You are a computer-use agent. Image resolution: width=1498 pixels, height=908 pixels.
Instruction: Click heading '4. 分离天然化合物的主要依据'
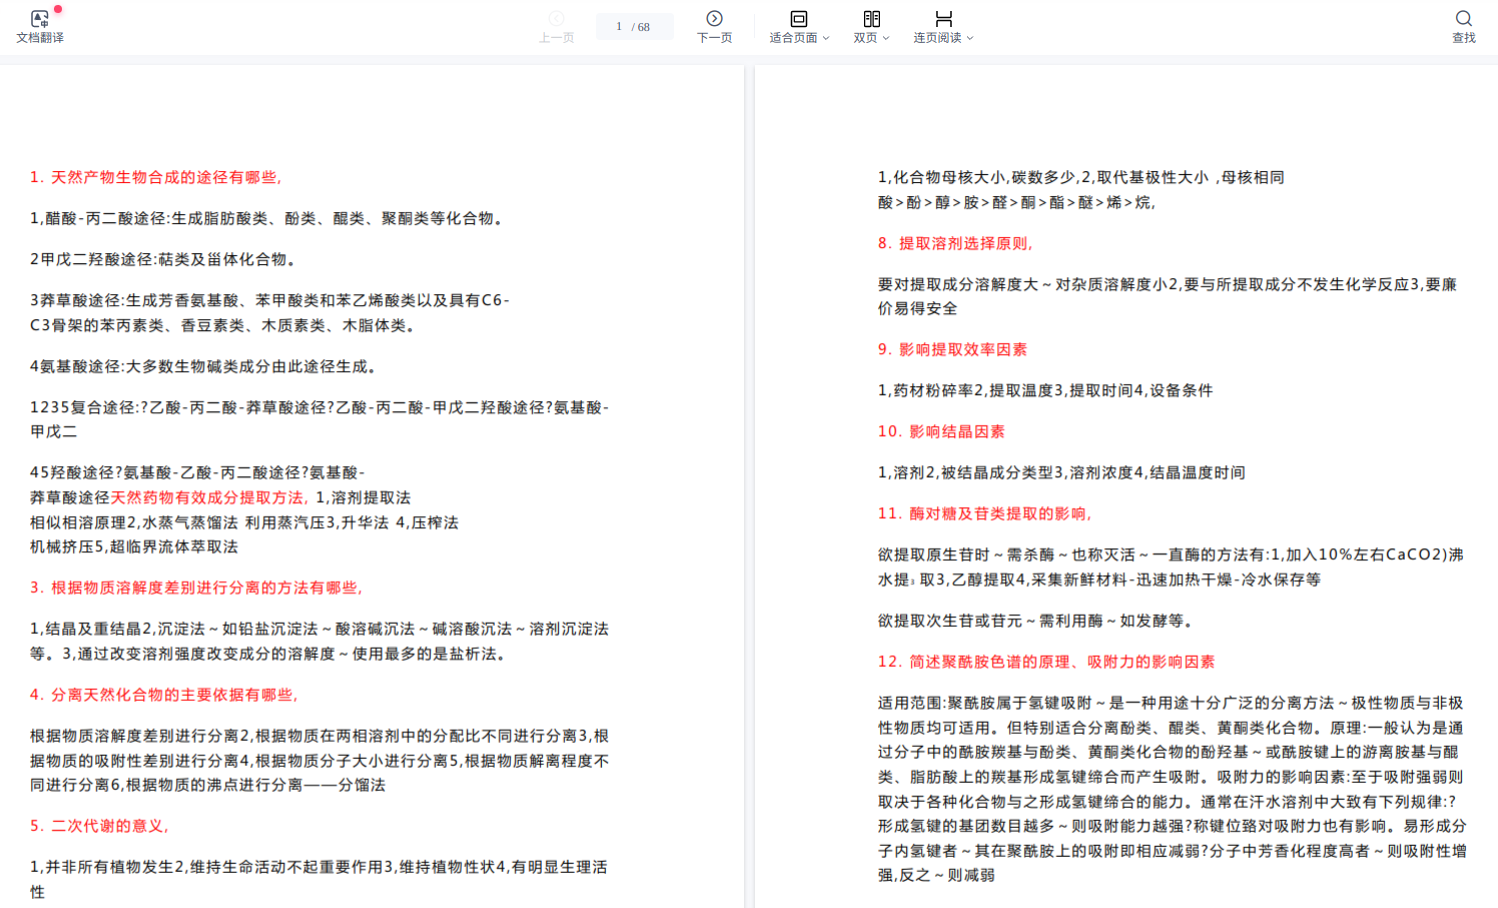(x=163, y=695)
